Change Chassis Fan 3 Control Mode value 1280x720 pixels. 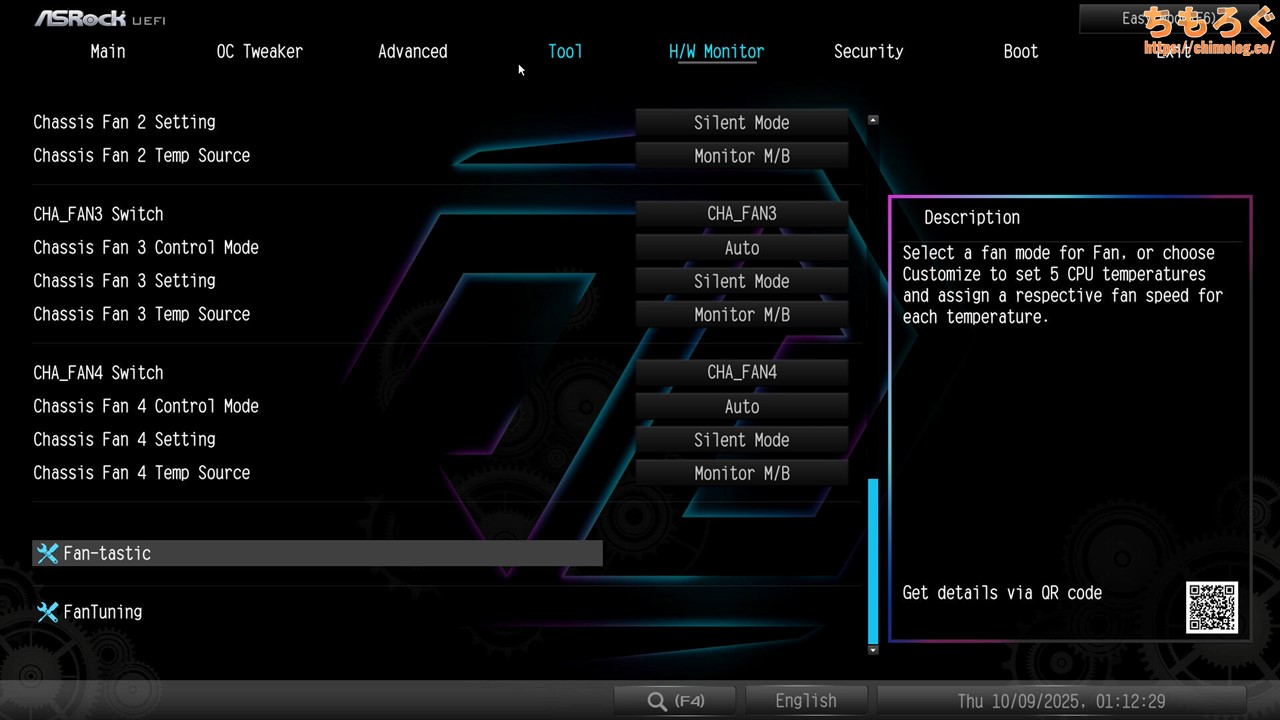[741, 248]
